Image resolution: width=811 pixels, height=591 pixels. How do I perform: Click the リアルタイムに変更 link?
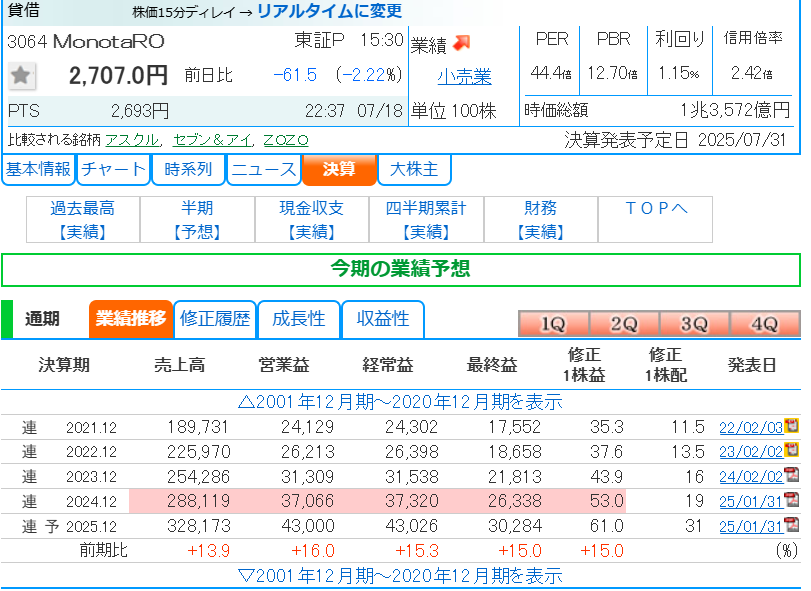tap(329, 12)
